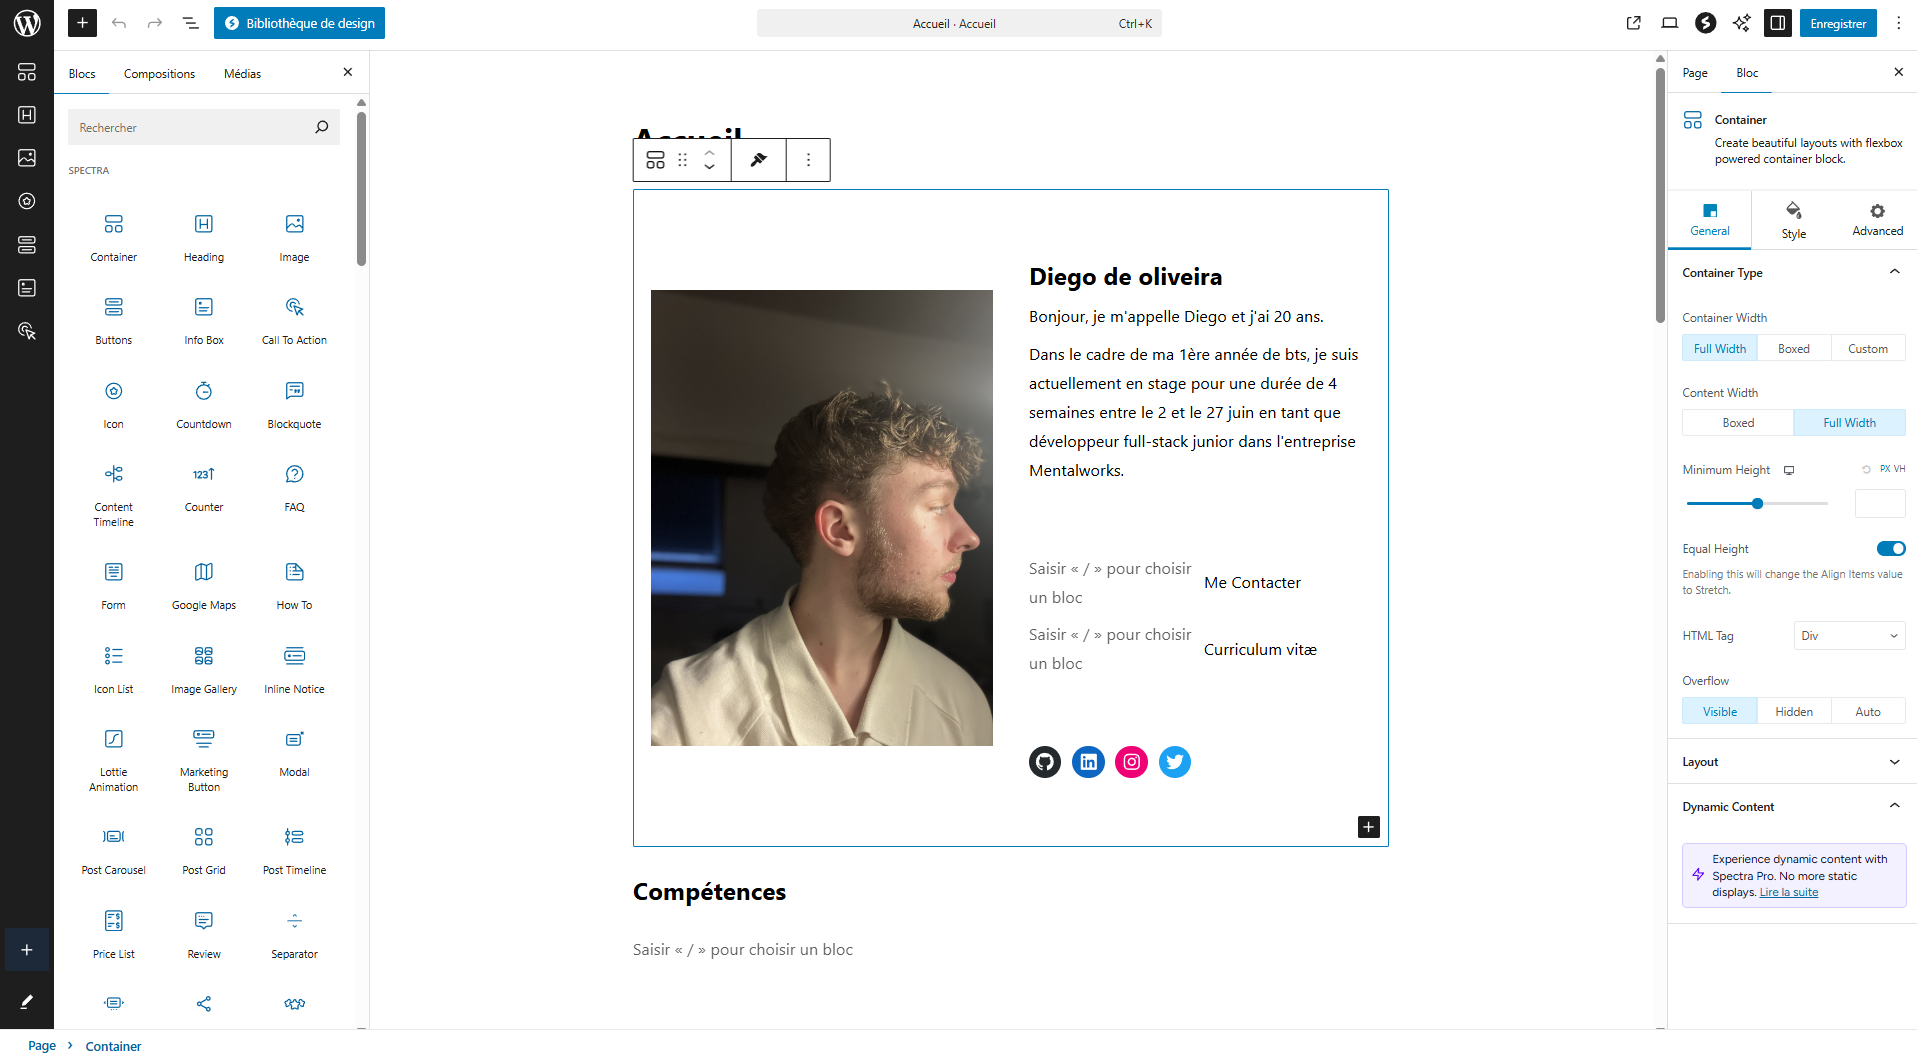Viewport: 1917px width, 1059px height.
Task: Click the Enregistrer button
Action: click(x=1838, y=23)
